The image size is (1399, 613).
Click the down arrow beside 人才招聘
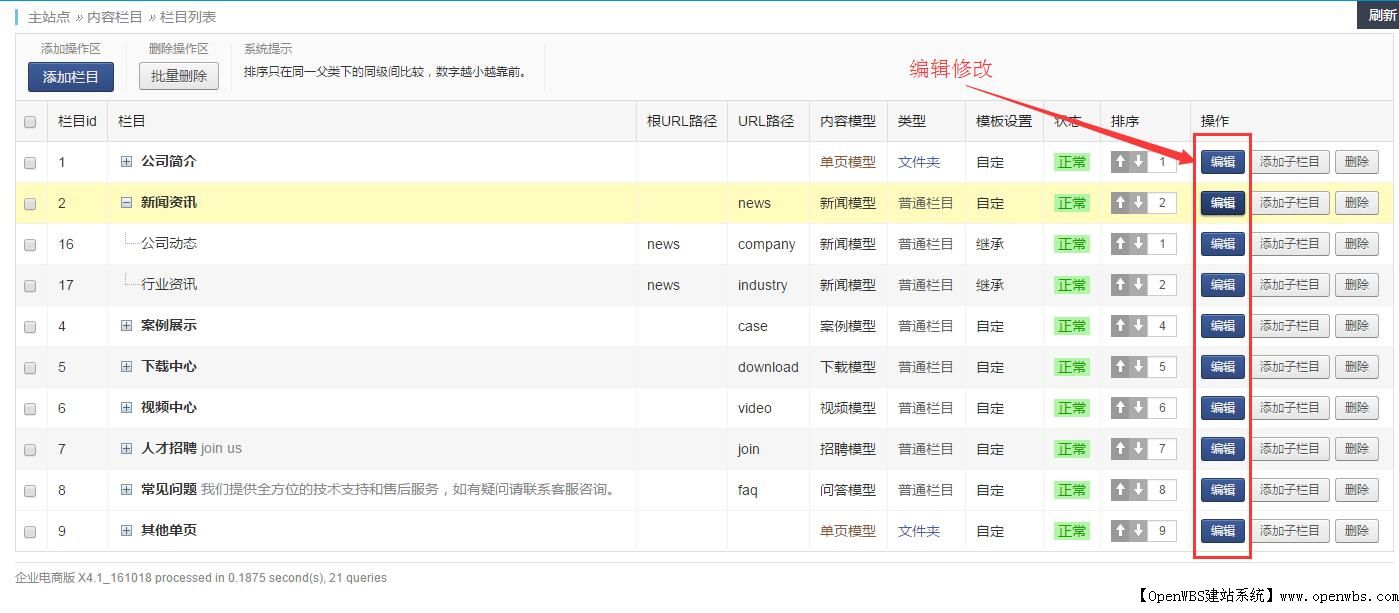point(1138,448)
